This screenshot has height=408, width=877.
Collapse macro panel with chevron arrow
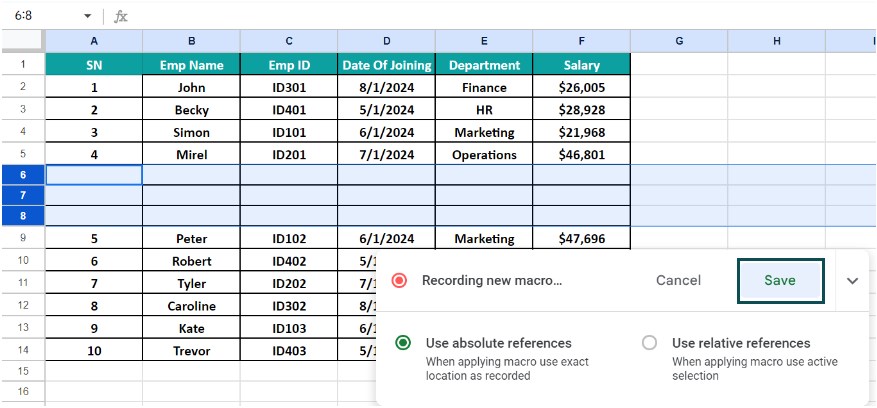[x=852, y=281]
